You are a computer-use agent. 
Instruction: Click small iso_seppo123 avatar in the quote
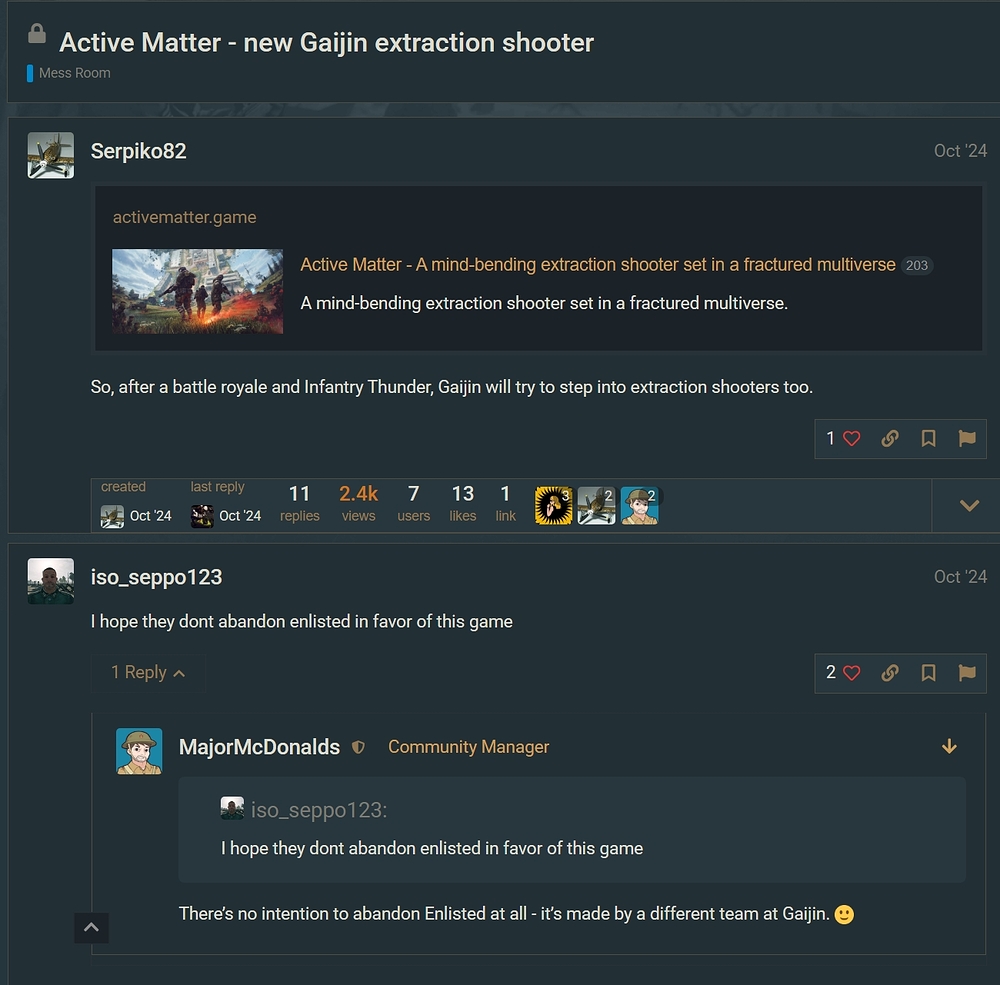tap(232, 808)
